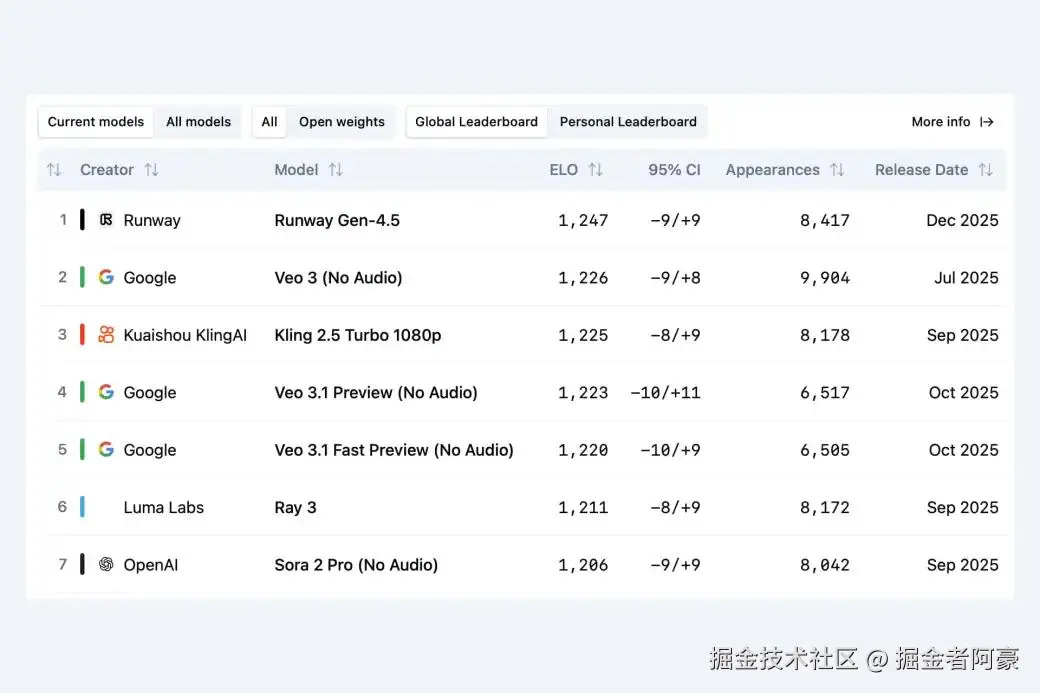Click the Model column header label
Screen dimensions: 1040x693
(296, 170)
